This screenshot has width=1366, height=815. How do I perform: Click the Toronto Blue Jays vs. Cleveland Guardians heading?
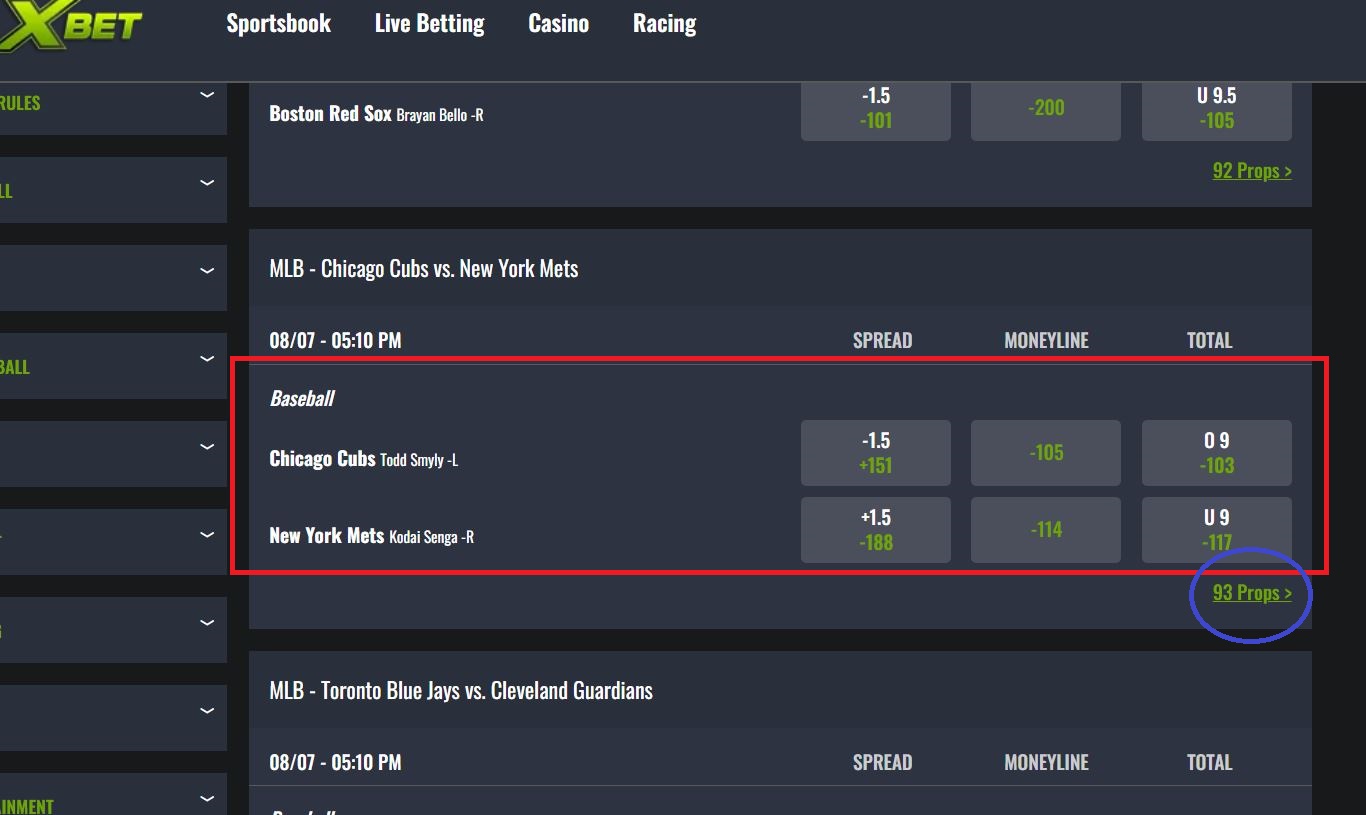pos(461,691)
